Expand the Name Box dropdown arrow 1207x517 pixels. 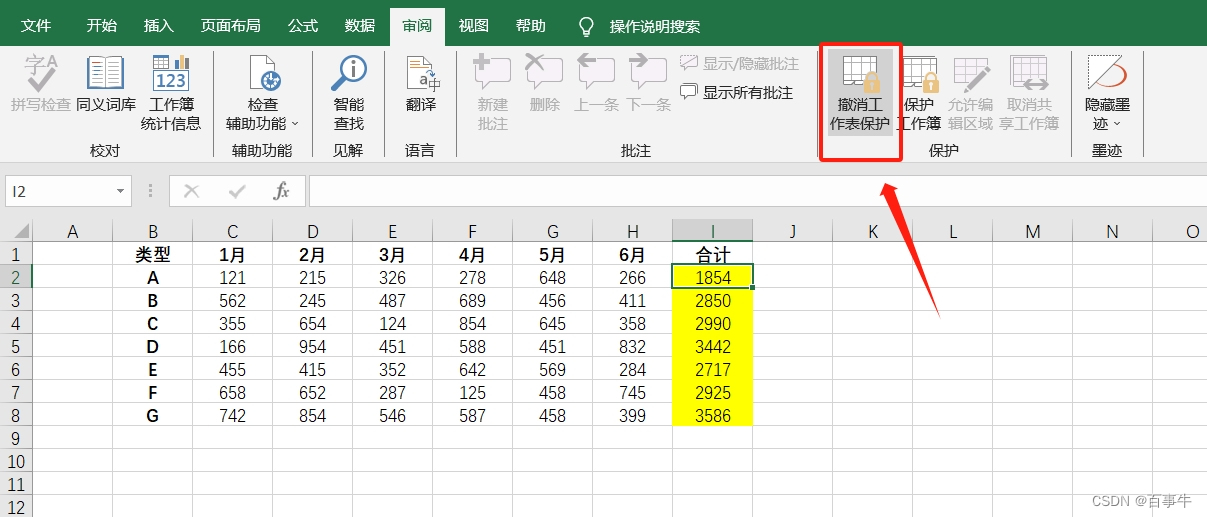pos(121,190)
